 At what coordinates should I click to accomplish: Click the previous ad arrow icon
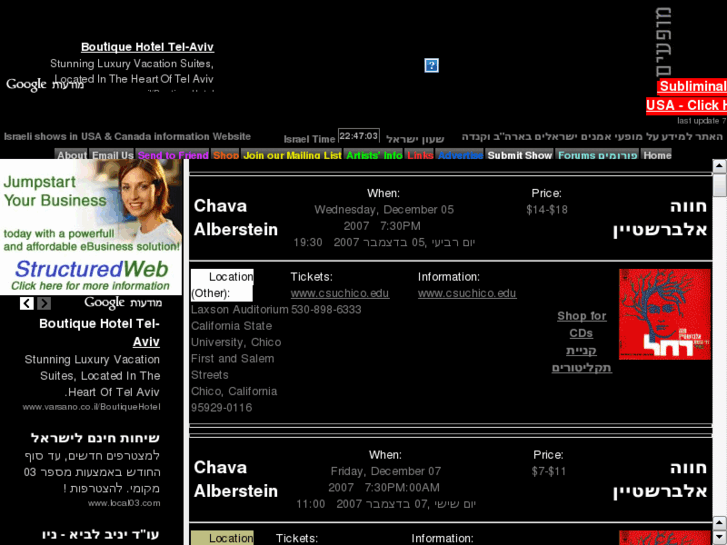click(27, 303)
